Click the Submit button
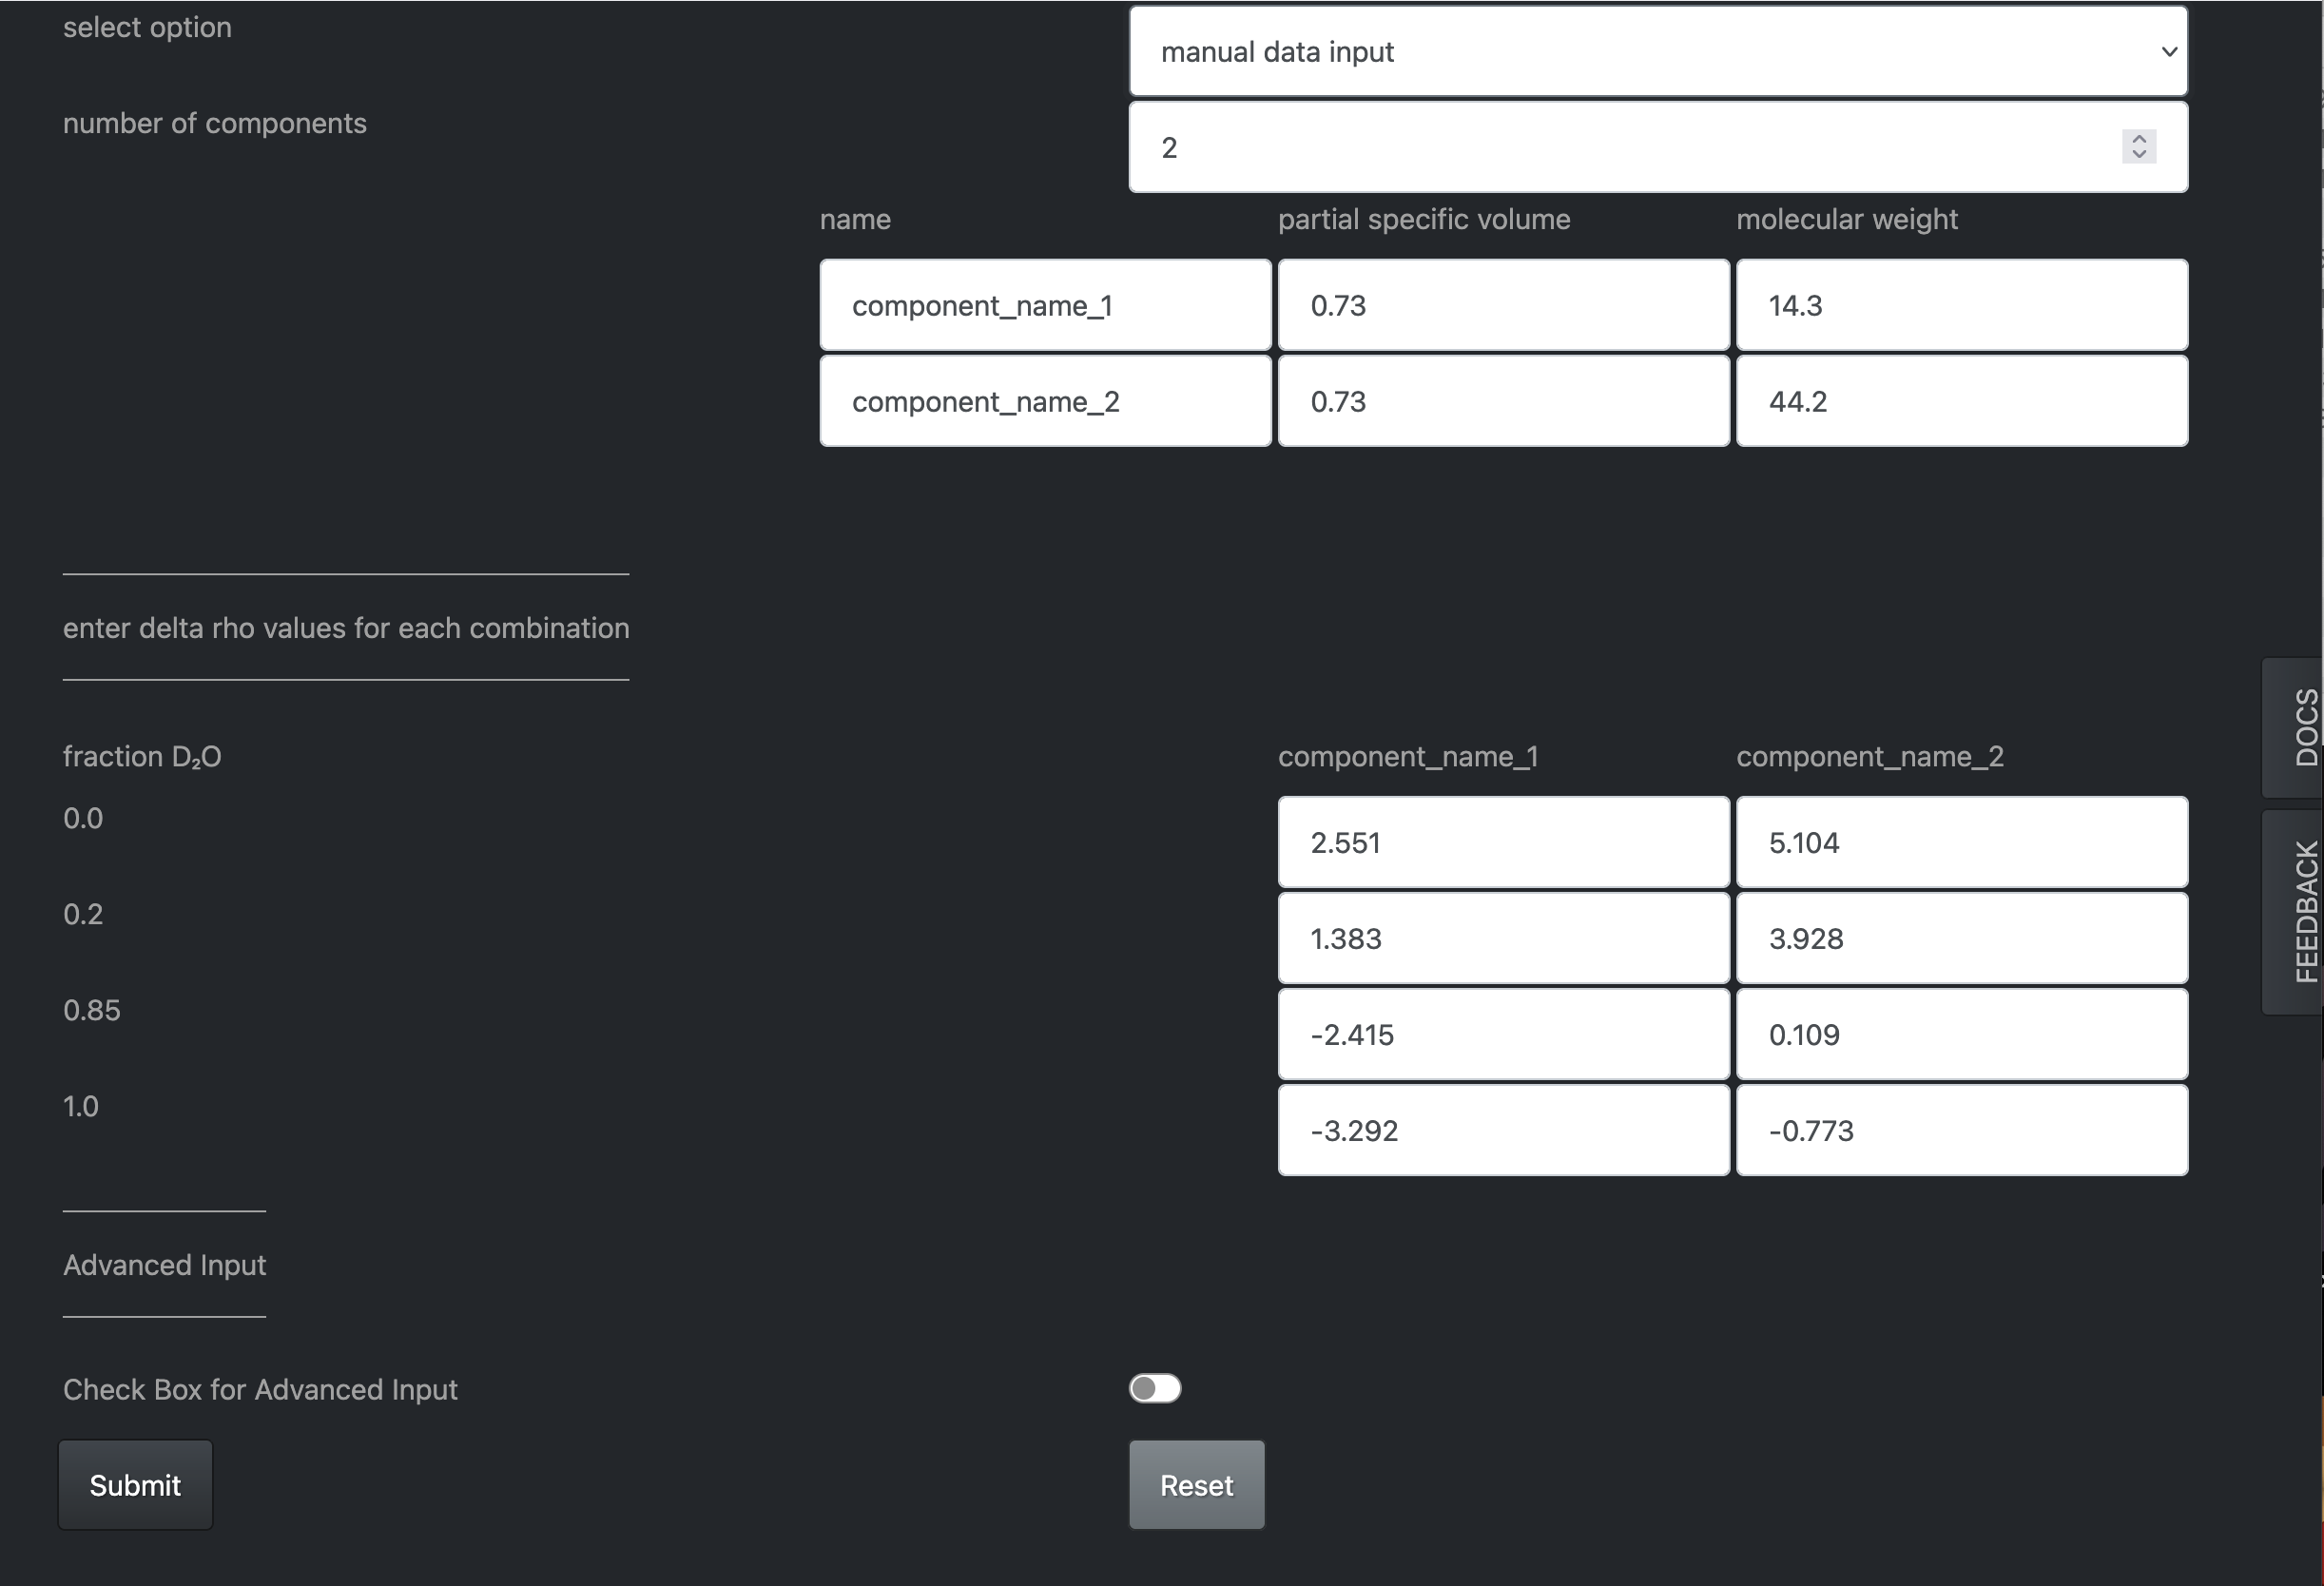 pos(135,1485)
